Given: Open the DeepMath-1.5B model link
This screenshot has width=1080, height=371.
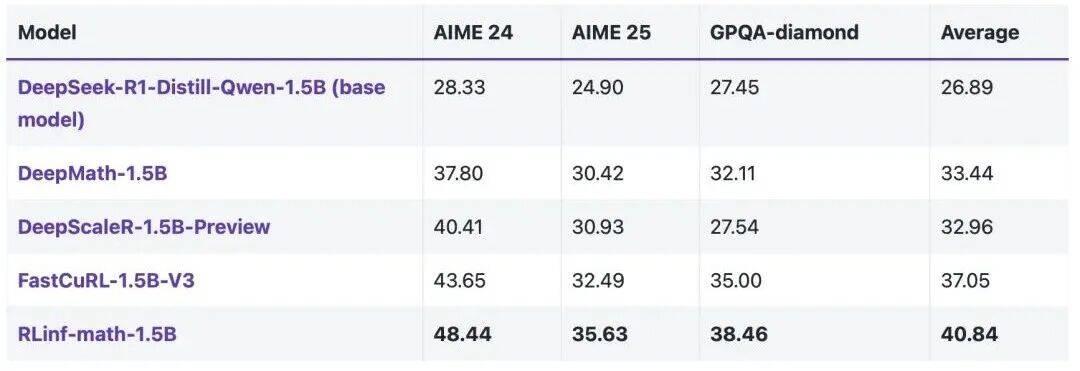Looking at the screenshot, I should tap(92, 173).
